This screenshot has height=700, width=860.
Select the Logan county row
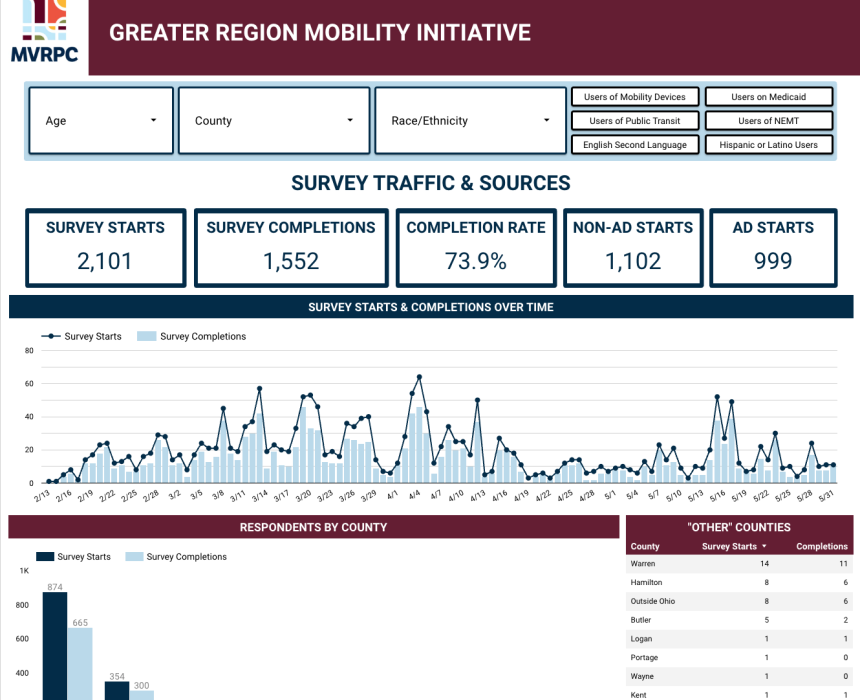739,639
